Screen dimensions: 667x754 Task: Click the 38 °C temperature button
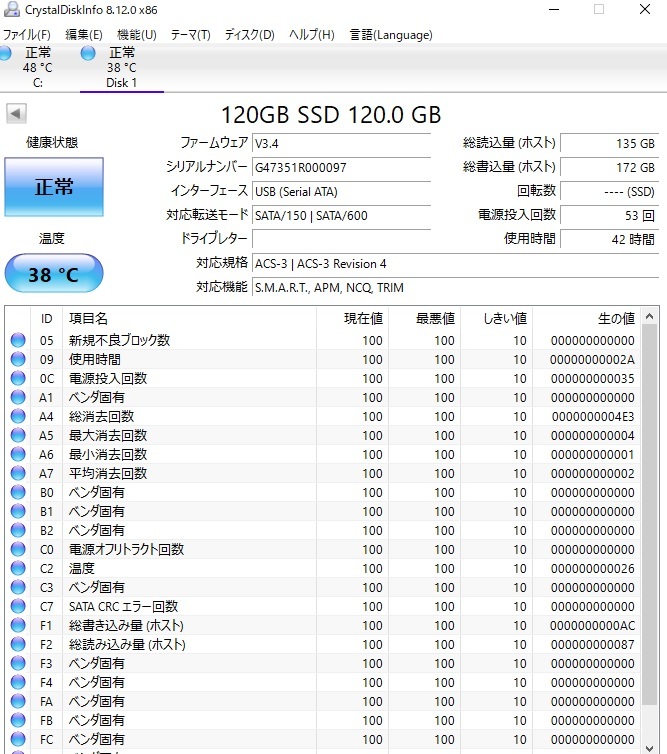tap(54, 273)
